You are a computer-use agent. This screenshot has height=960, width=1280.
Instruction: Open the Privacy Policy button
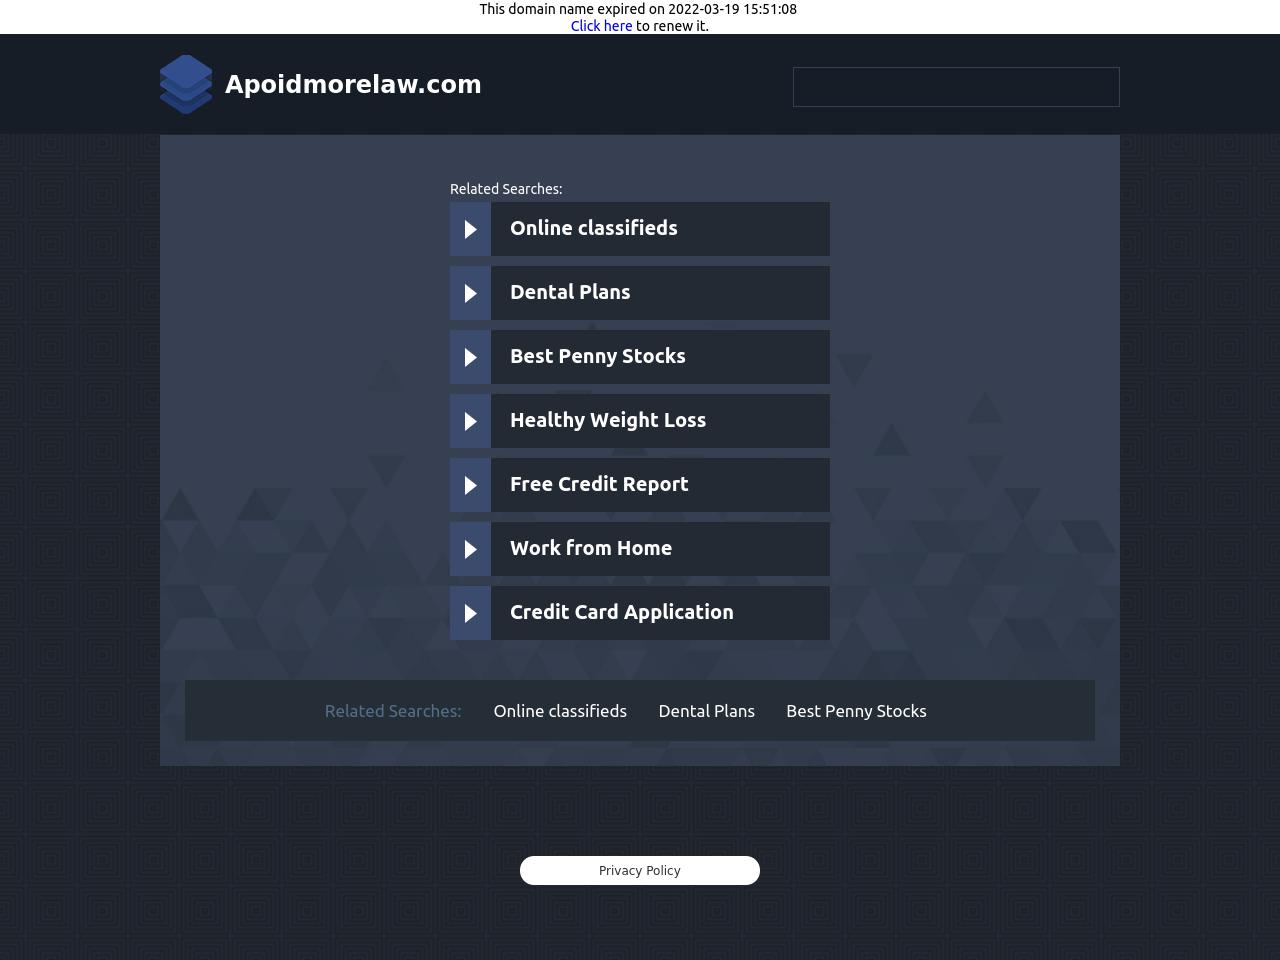click(x=640, y=870)
